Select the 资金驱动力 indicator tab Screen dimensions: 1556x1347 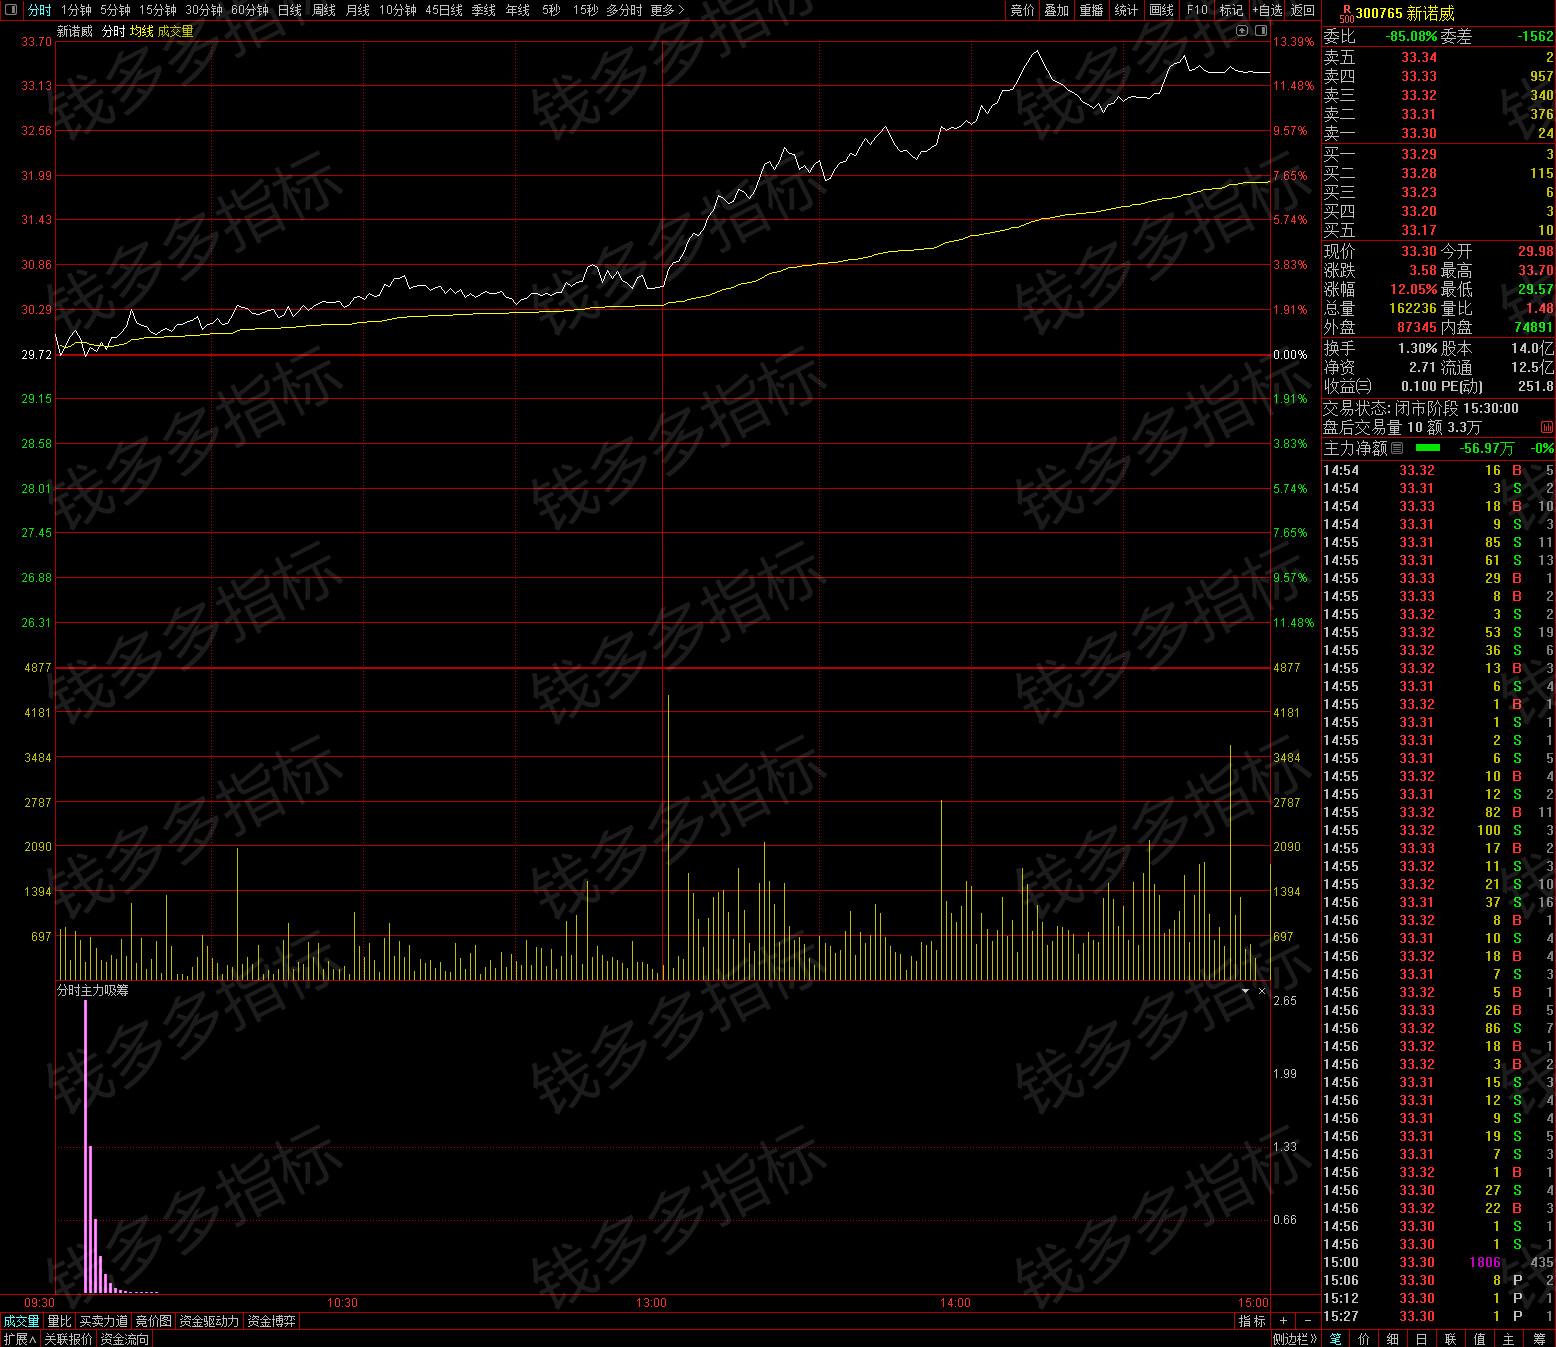(x=209, y=1321)
